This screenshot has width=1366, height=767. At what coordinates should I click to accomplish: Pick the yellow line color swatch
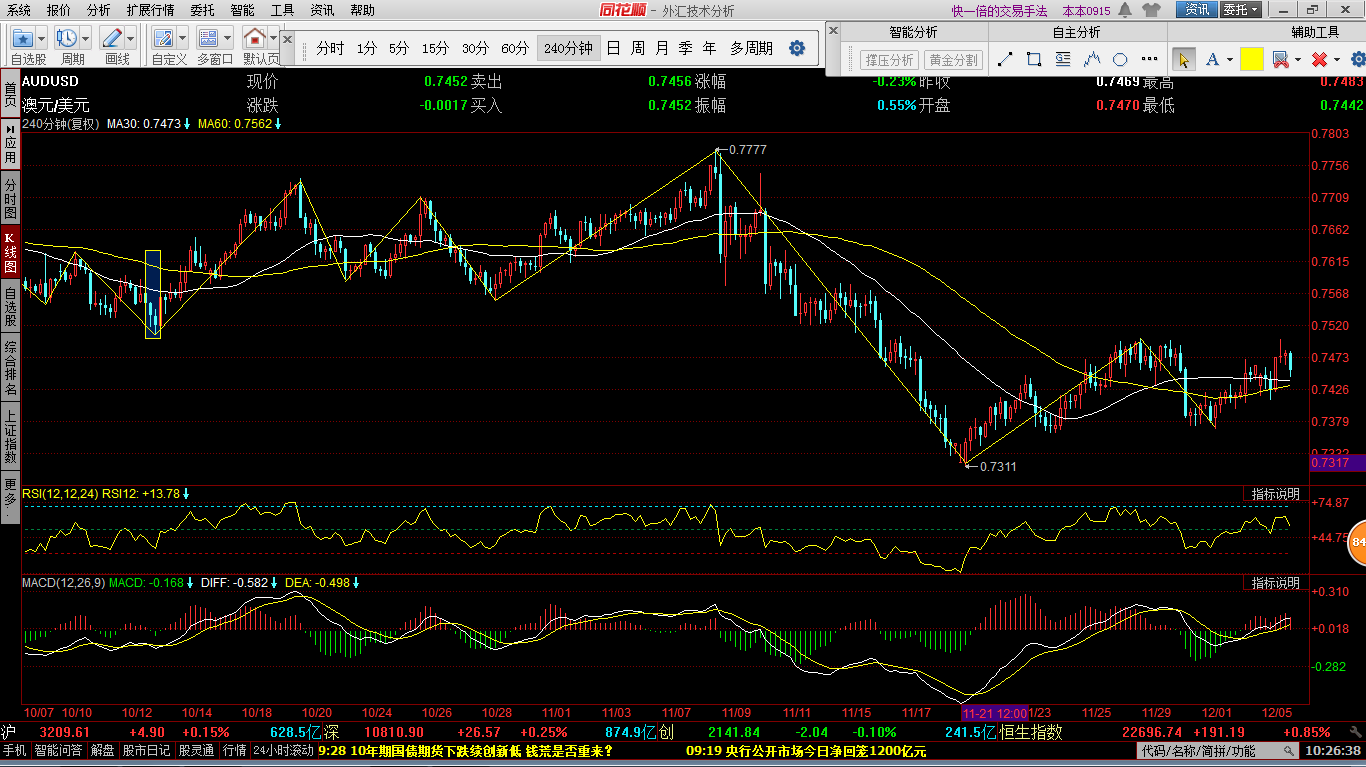[1252, 60]
